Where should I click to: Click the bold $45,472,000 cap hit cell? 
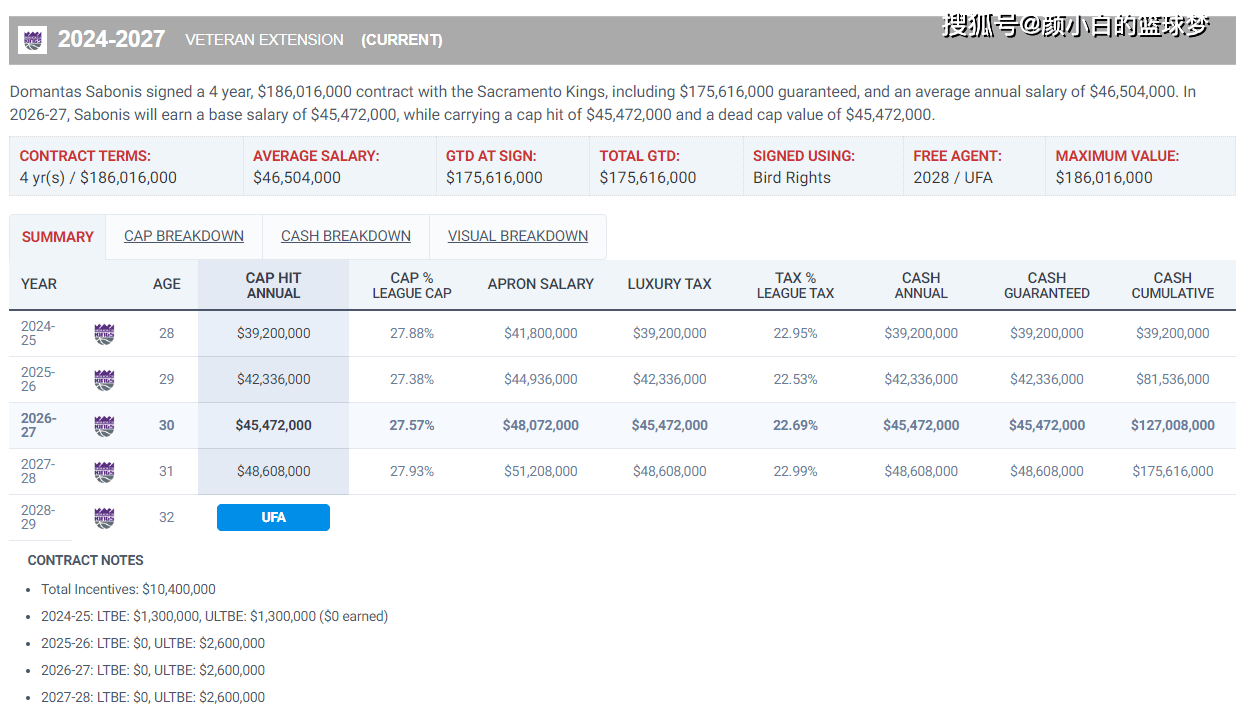point(273,425)
